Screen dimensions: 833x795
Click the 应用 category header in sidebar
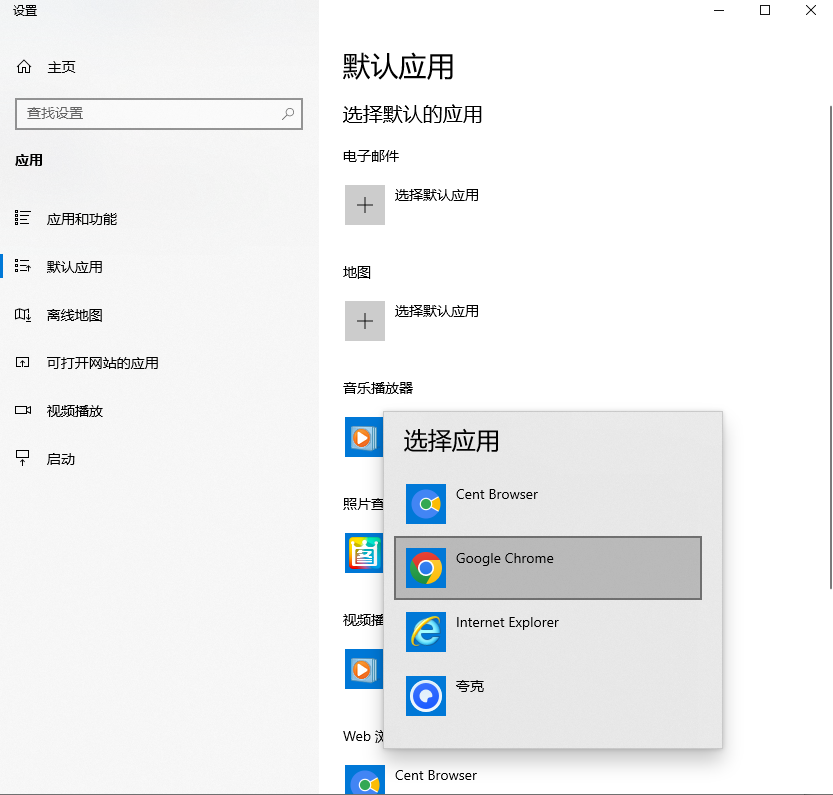[x=29, y=160]
